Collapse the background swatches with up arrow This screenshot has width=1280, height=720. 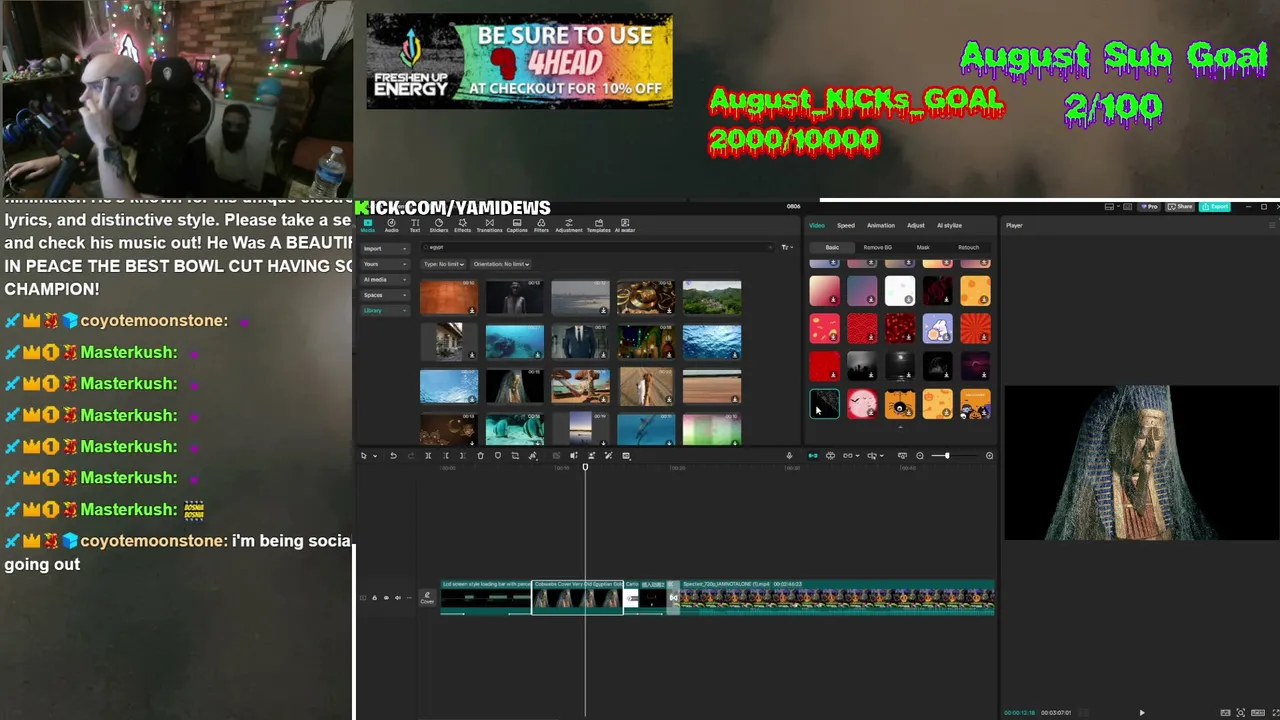coord(900,427)
